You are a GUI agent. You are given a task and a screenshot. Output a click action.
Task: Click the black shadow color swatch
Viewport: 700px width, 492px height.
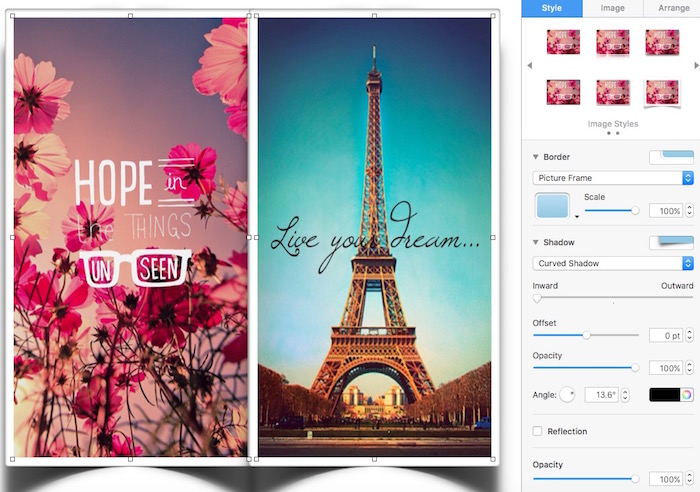click(x=663, y=395)
